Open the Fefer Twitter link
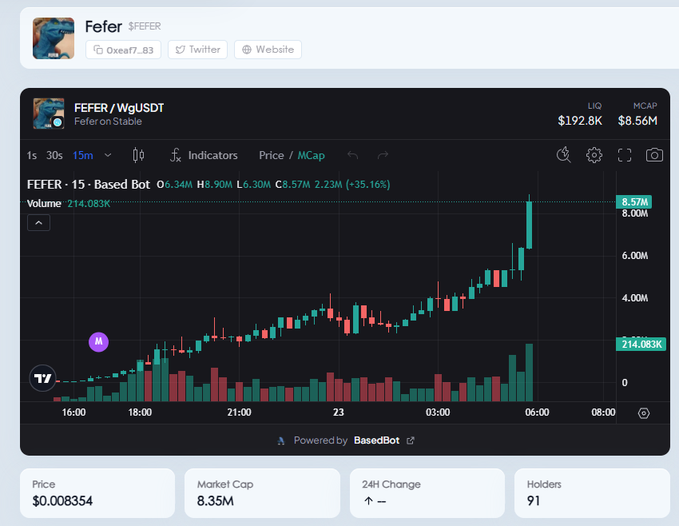Viewport: 679px width, 526px height. click(197, 50)
